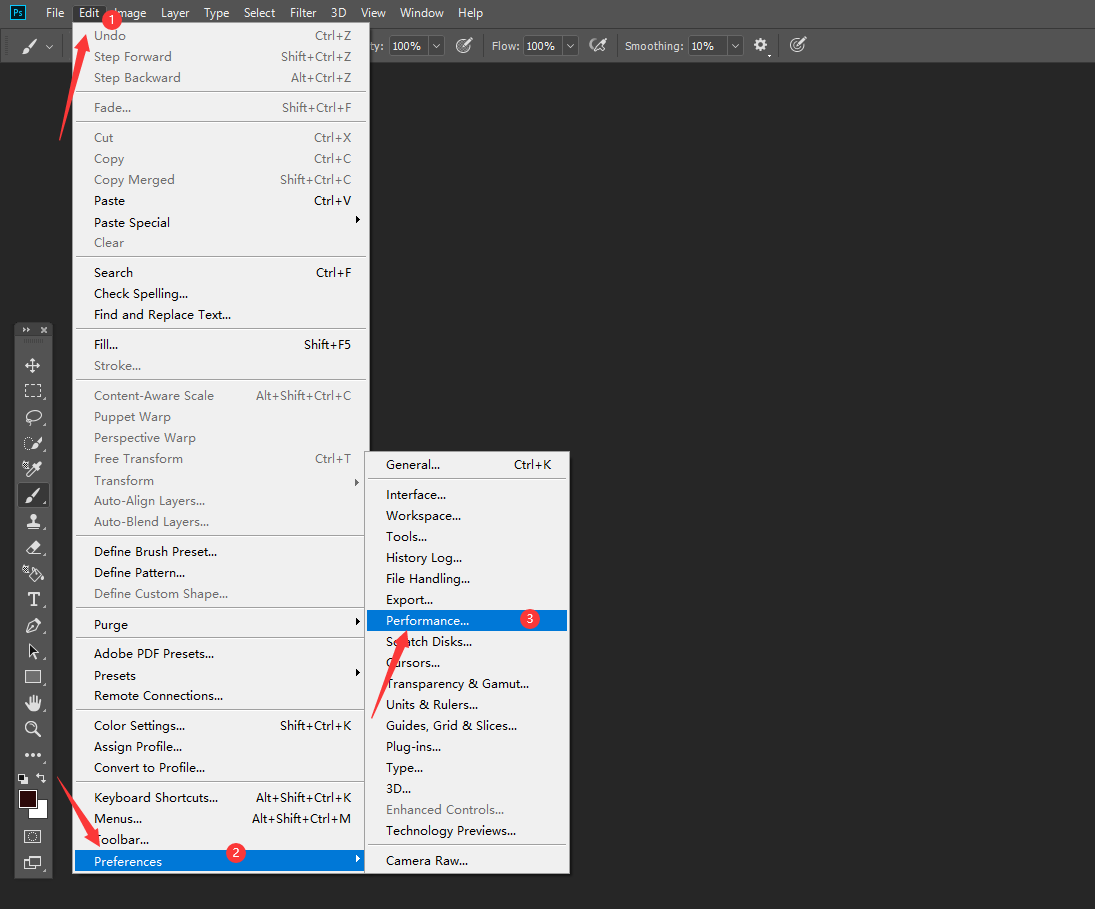Open the Window menu
The width and height of the screenshot is (1095, 909).
coord(421,13)
